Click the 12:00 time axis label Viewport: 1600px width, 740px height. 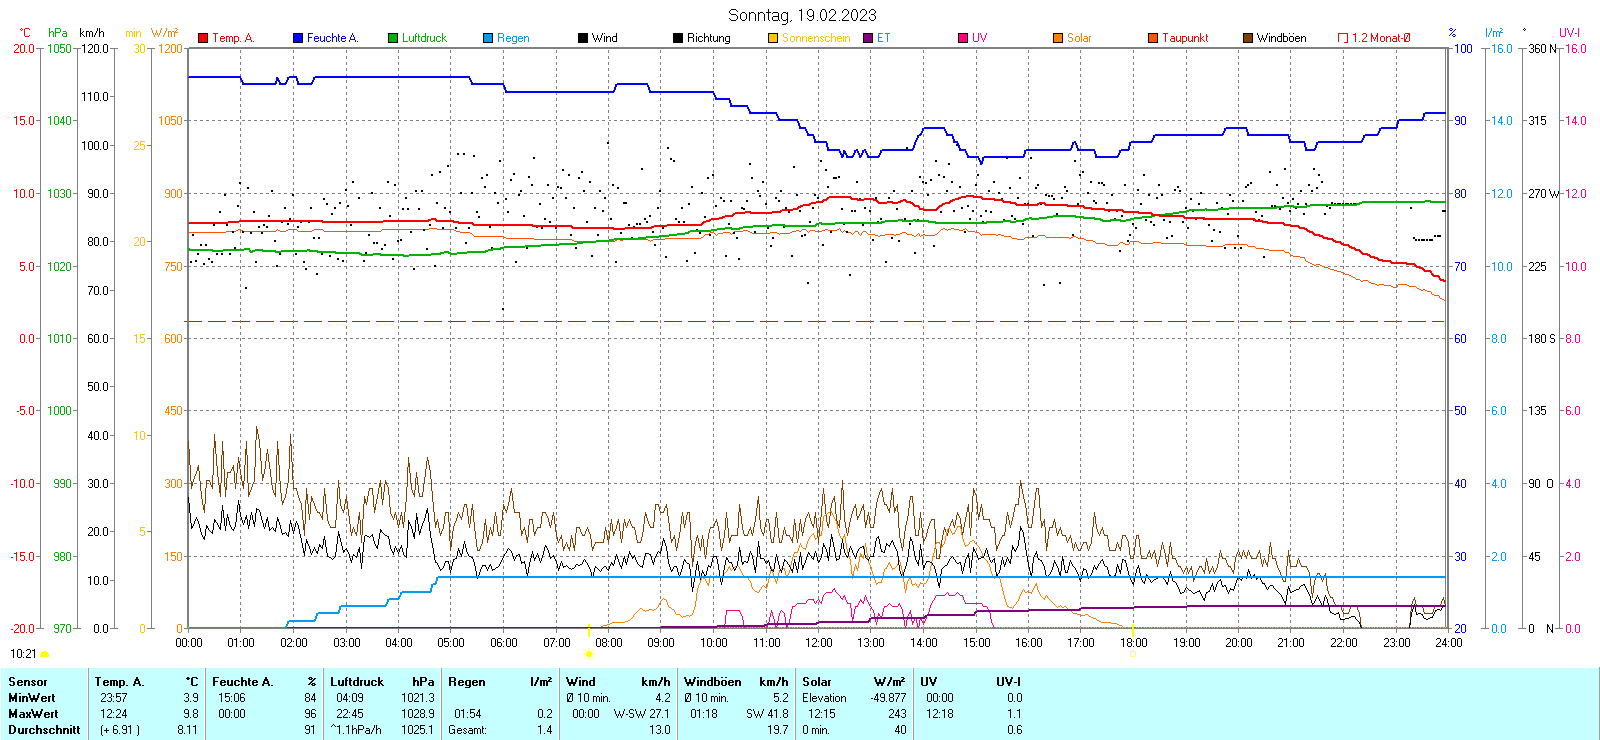coord(818,643)
